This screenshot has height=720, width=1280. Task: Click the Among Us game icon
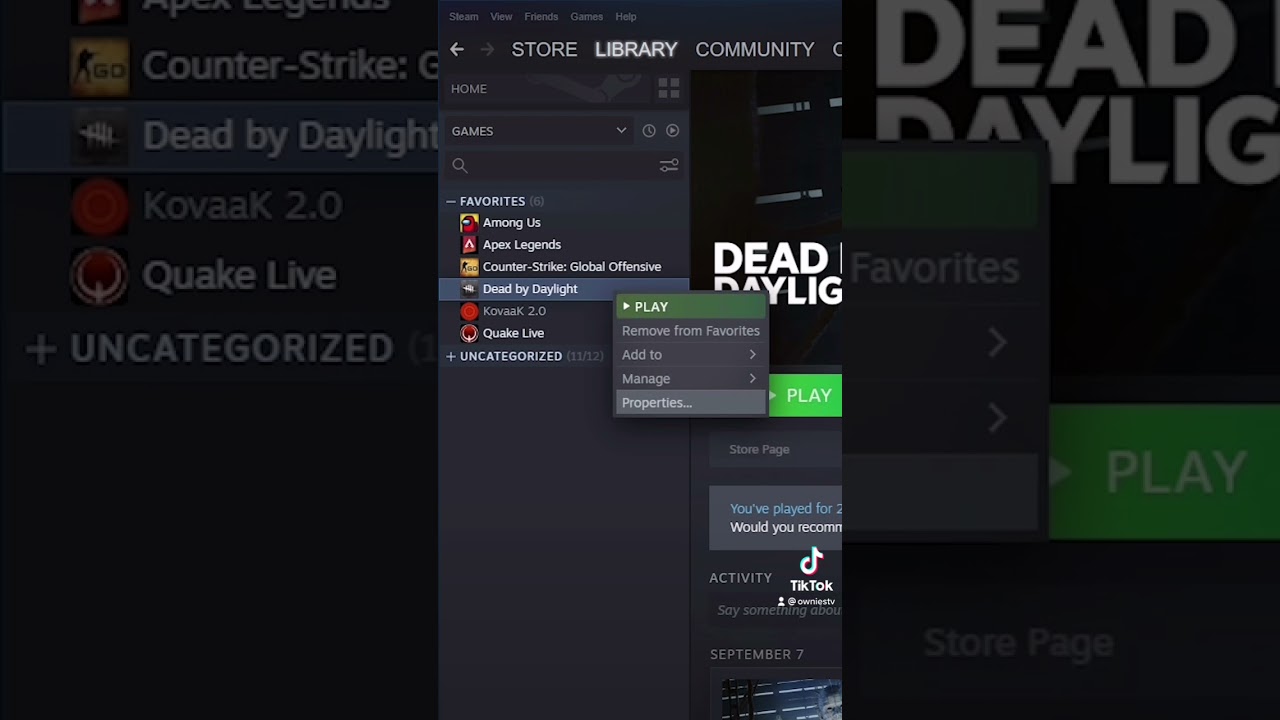(x=469, y=223)
